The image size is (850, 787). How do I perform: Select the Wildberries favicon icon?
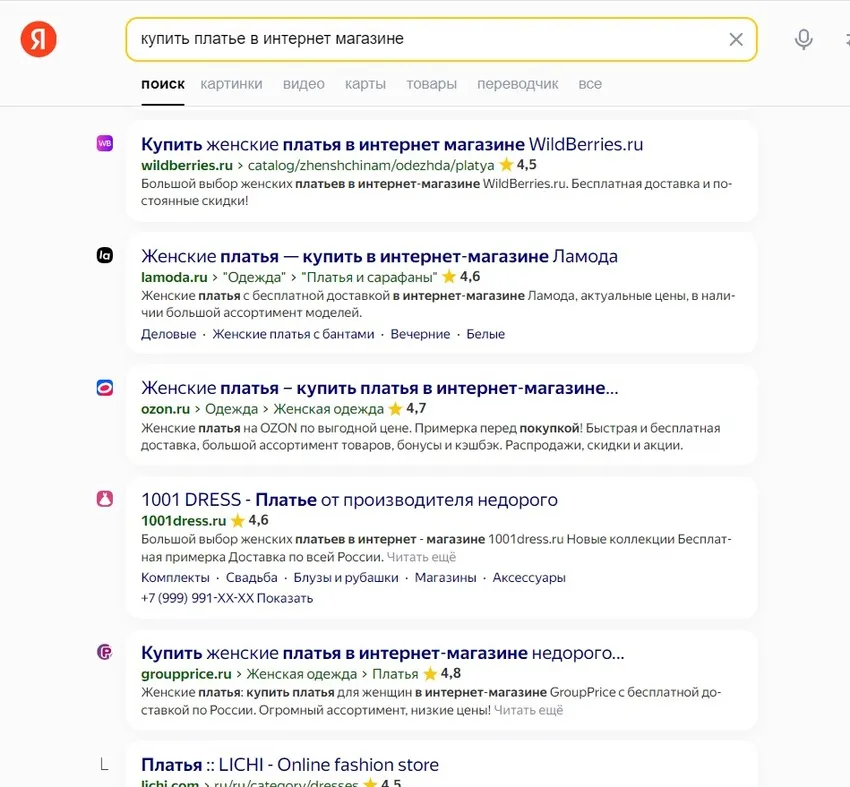tap(104, 143)
